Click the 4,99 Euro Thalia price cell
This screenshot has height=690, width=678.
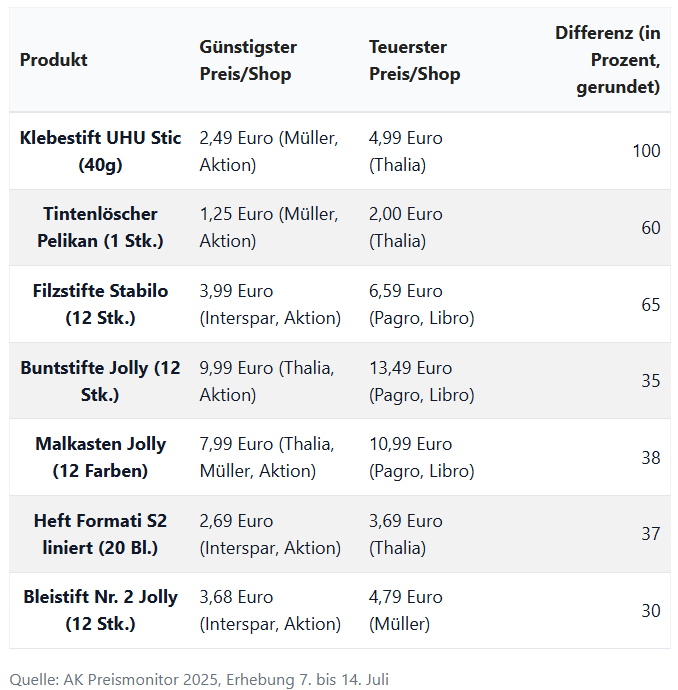tap(406, 151)
